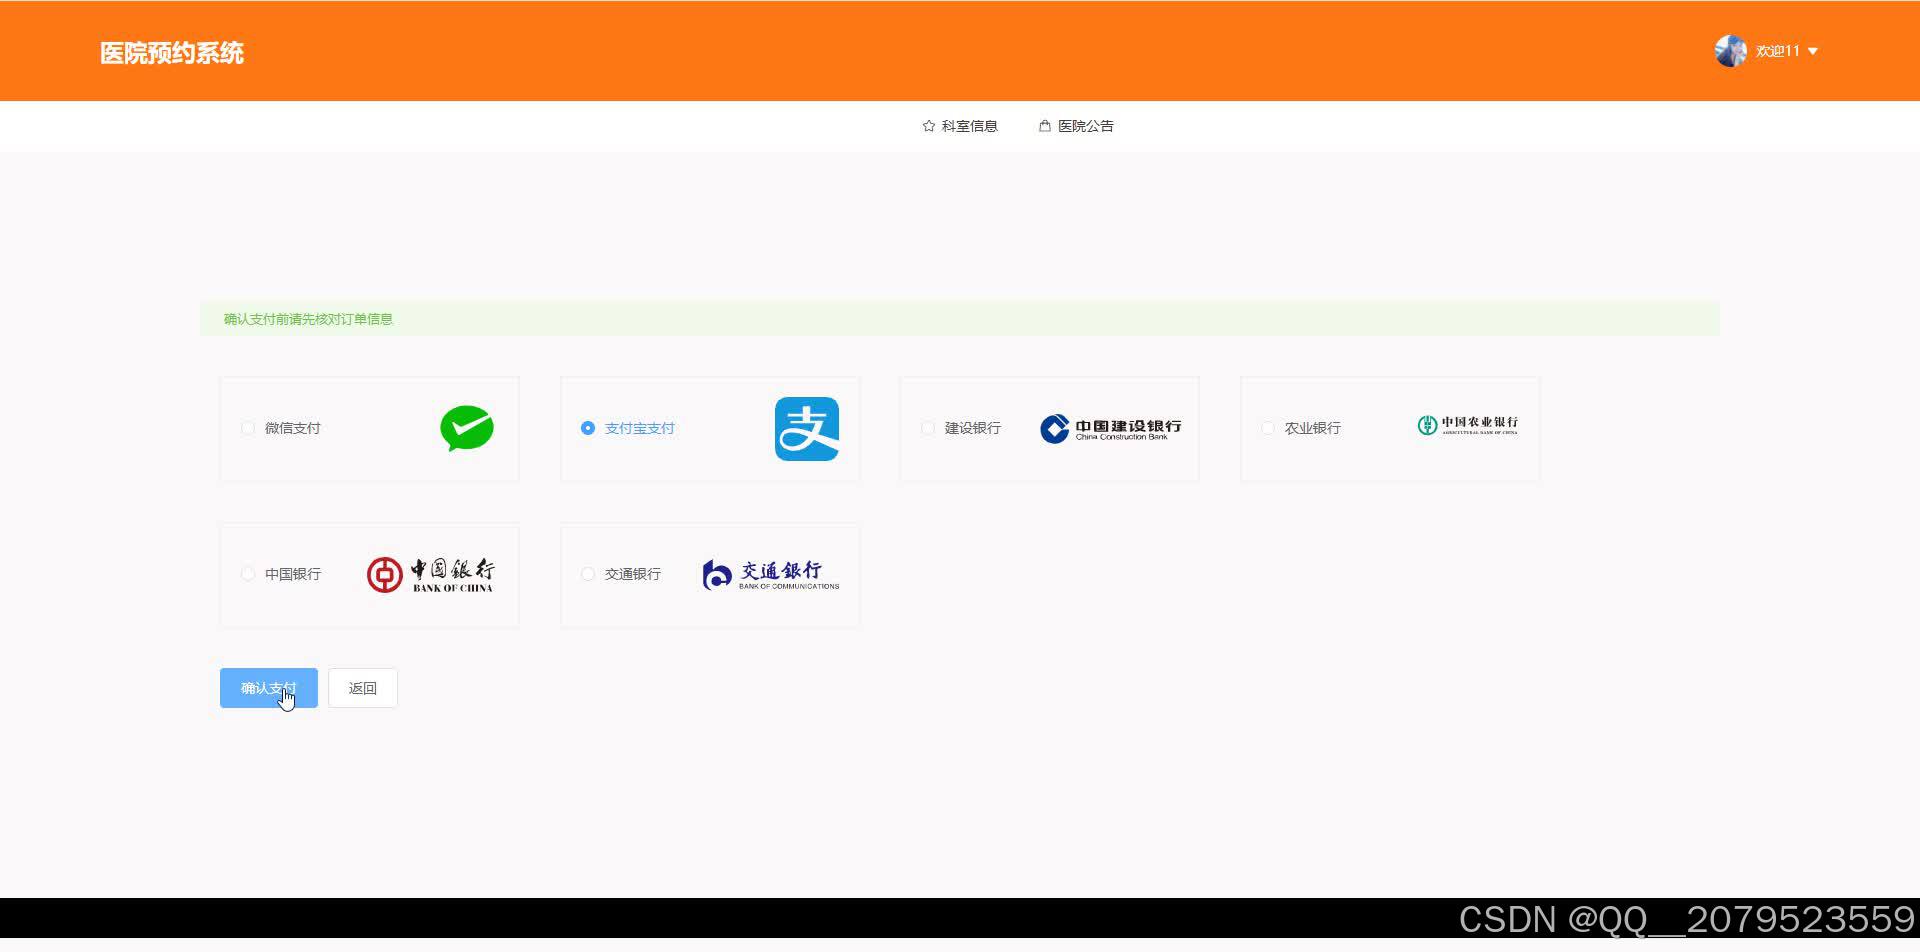The height and width of the screenshot is (952, 1920).
Task: Open the 医院公告 menu item
Action: point(1085,125)
